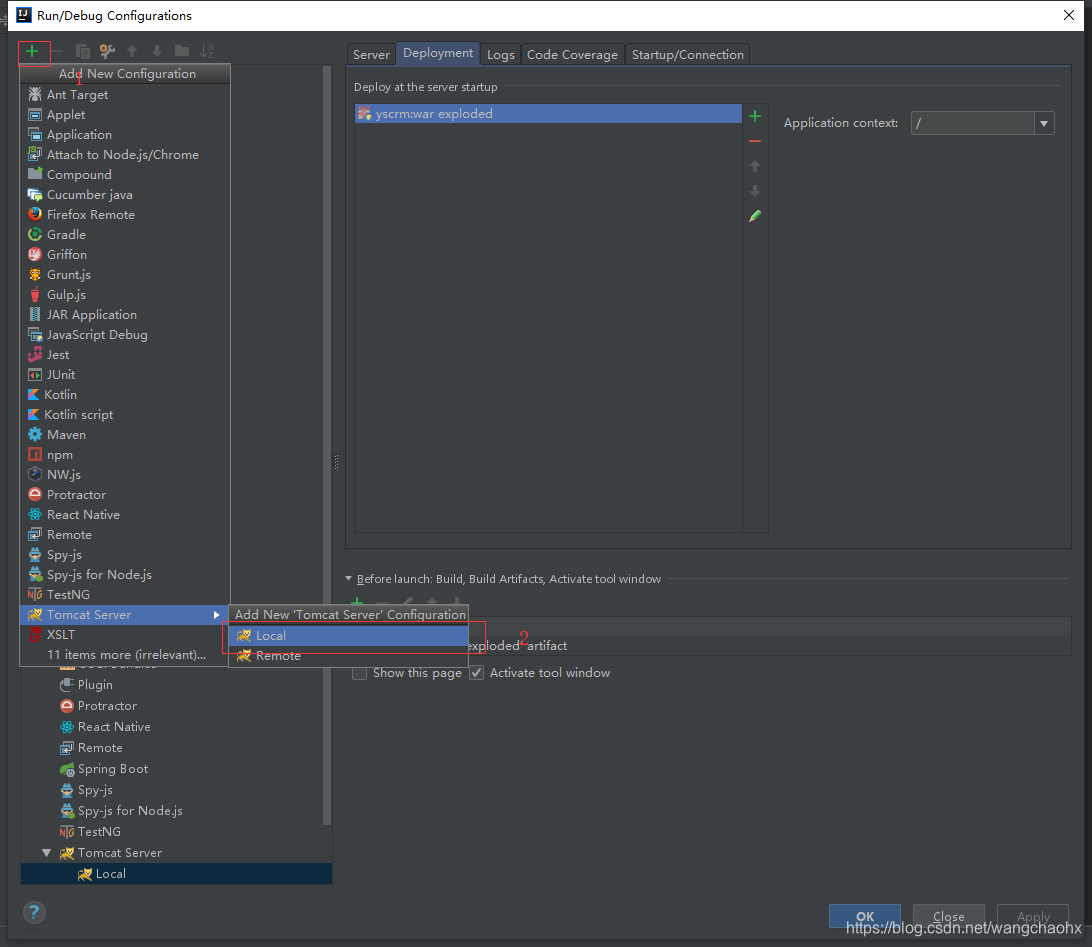Click Application context input field
Image resolution: width=1092 pixels, height=947 pixels.
tap(972, 124)
